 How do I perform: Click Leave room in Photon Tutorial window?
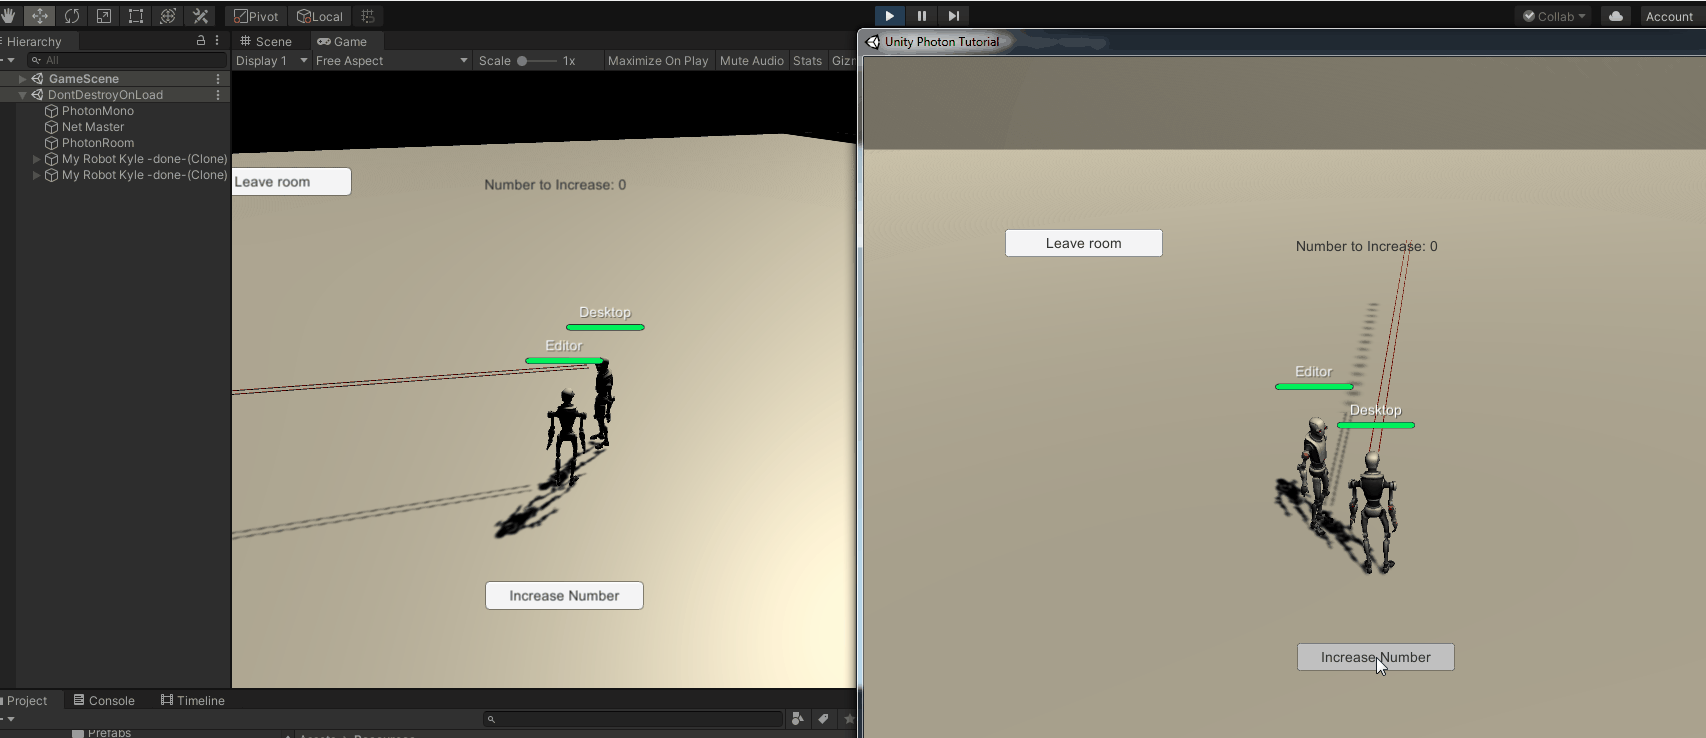pyautogui.click(x=1084, y=243)
